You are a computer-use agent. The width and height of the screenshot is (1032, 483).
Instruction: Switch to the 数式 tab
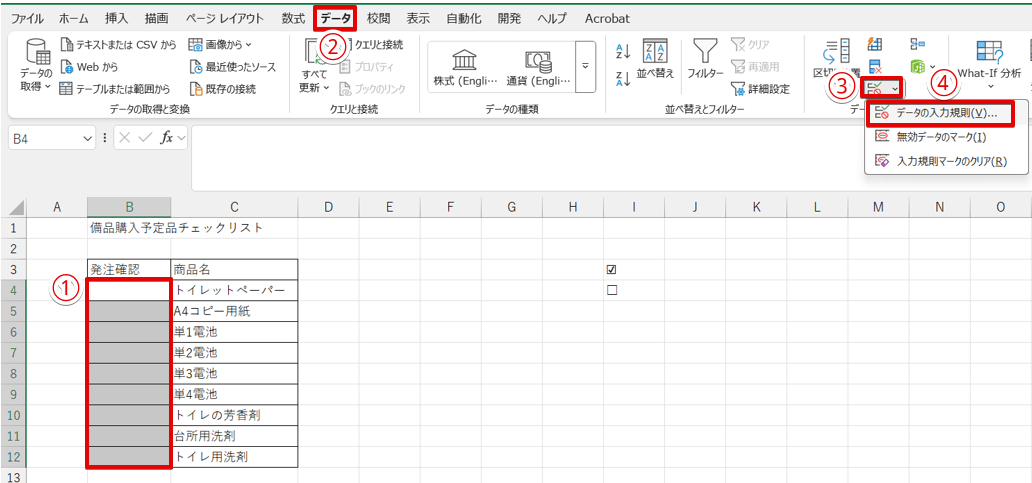click(293, 18)
